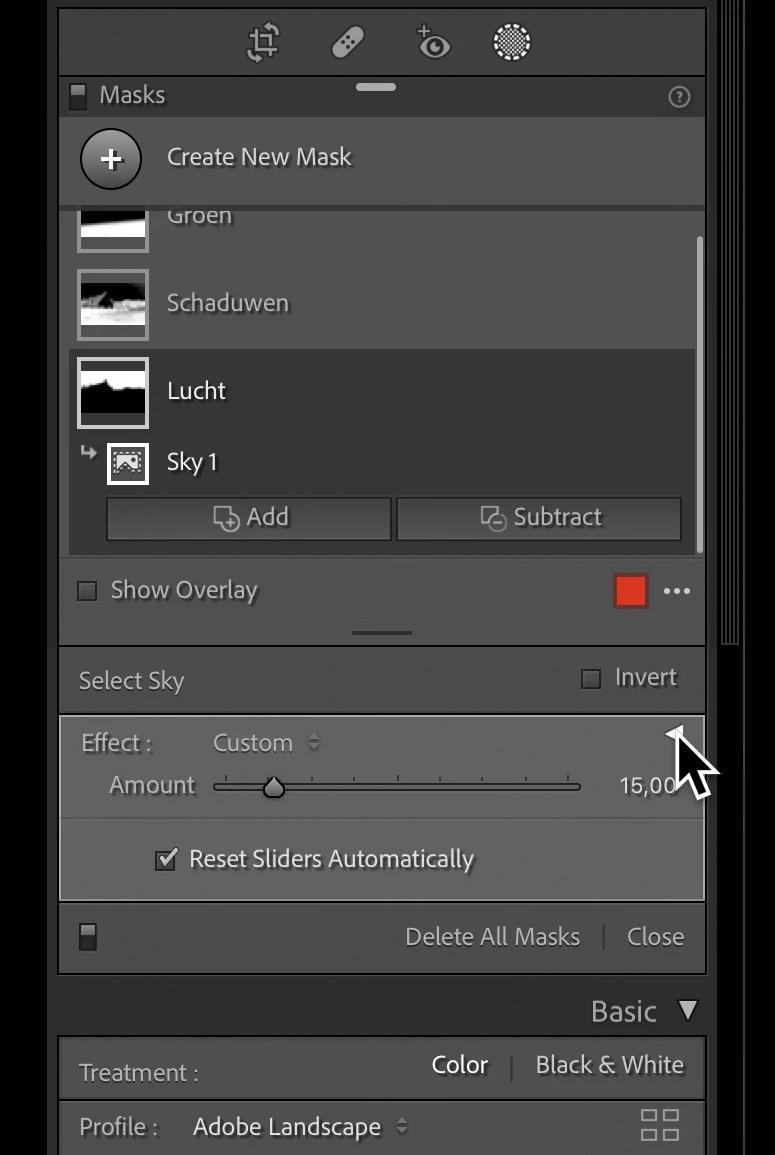Click the red overlay color swatch
775x1155 pixels.
631,591
